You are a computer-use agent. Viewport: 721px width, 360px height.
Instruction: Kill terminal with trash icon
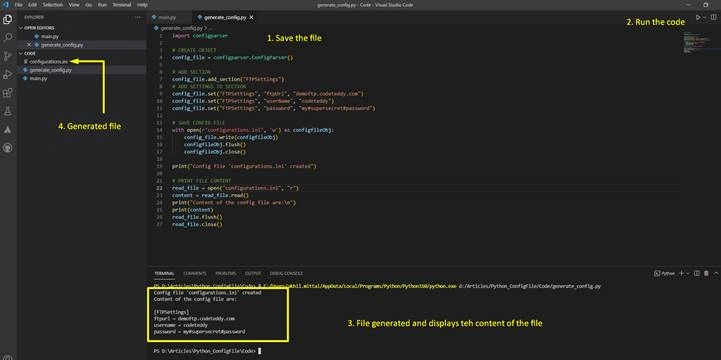coord(705,273)
